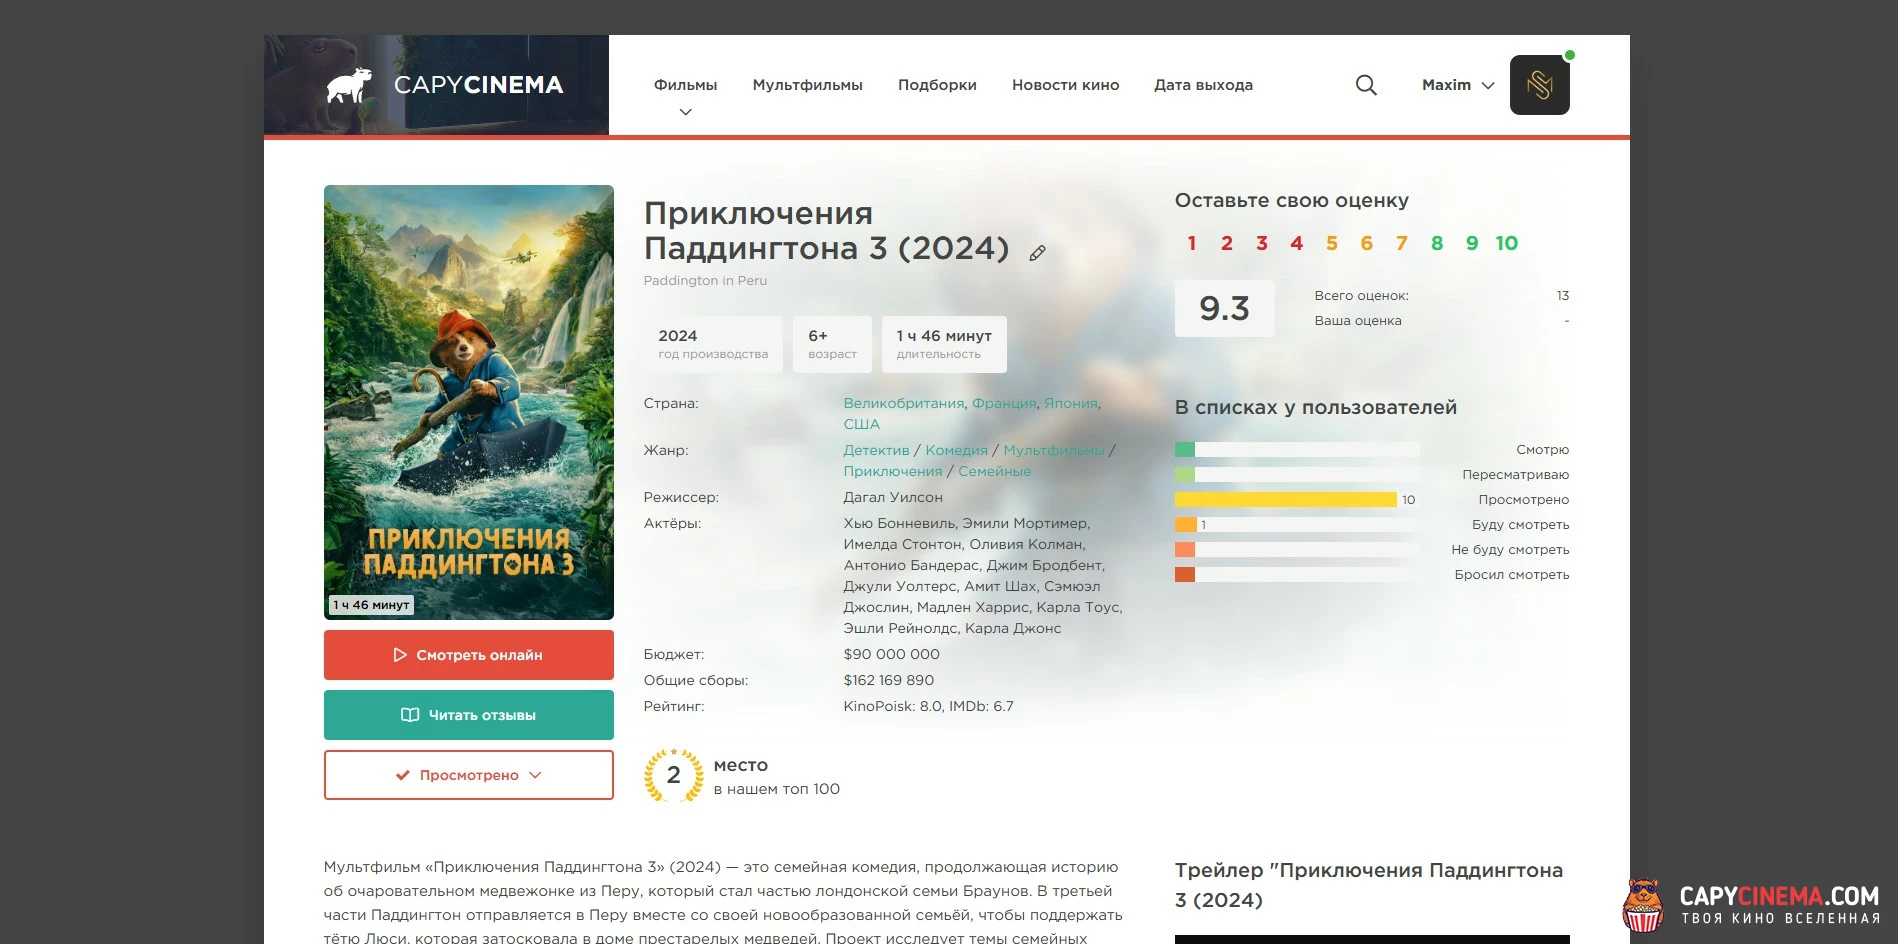Follow the США country link
1898x944 pixels.
pyautogui.click(x=861, y=424)
